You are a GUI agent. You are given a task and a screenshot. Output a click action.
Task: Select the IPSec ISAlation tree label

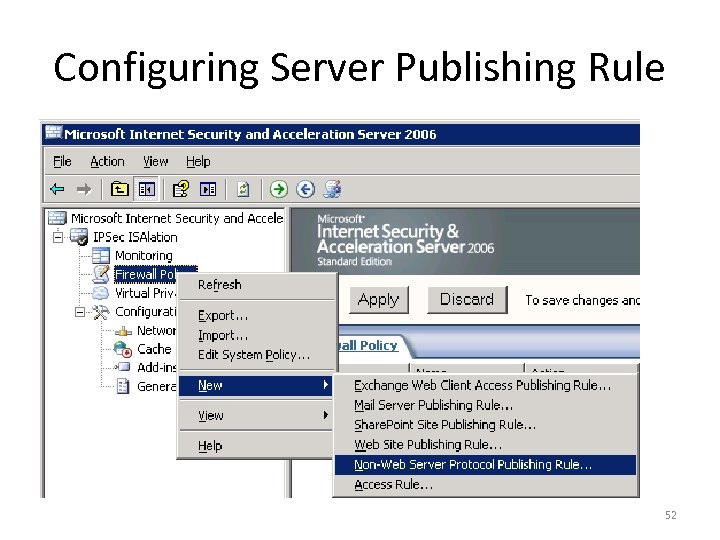[135, 237]
